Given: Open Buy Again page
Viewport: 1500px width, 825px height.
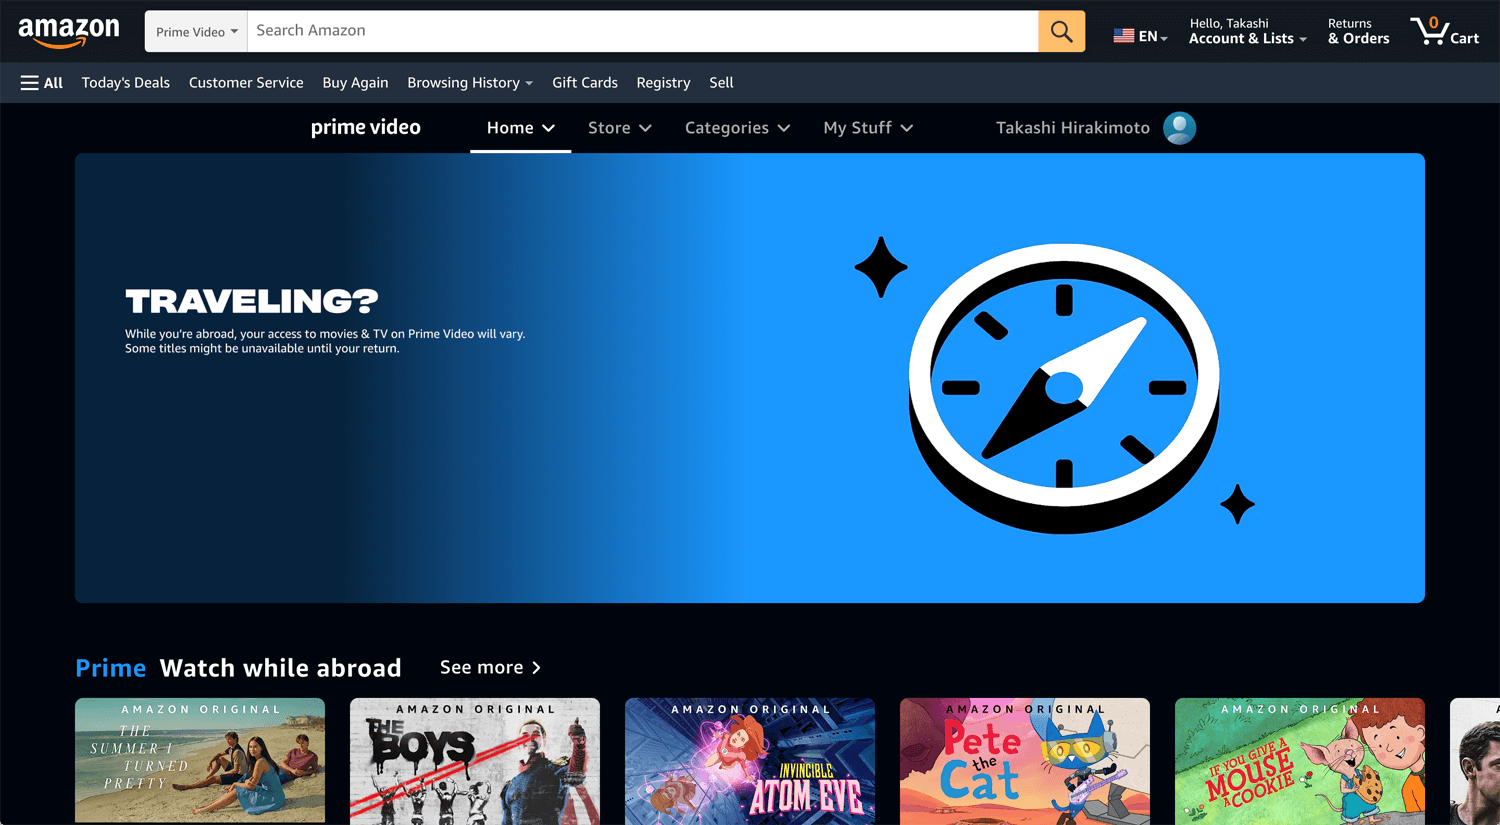Looking at the screenshot, I should point(355,83).
